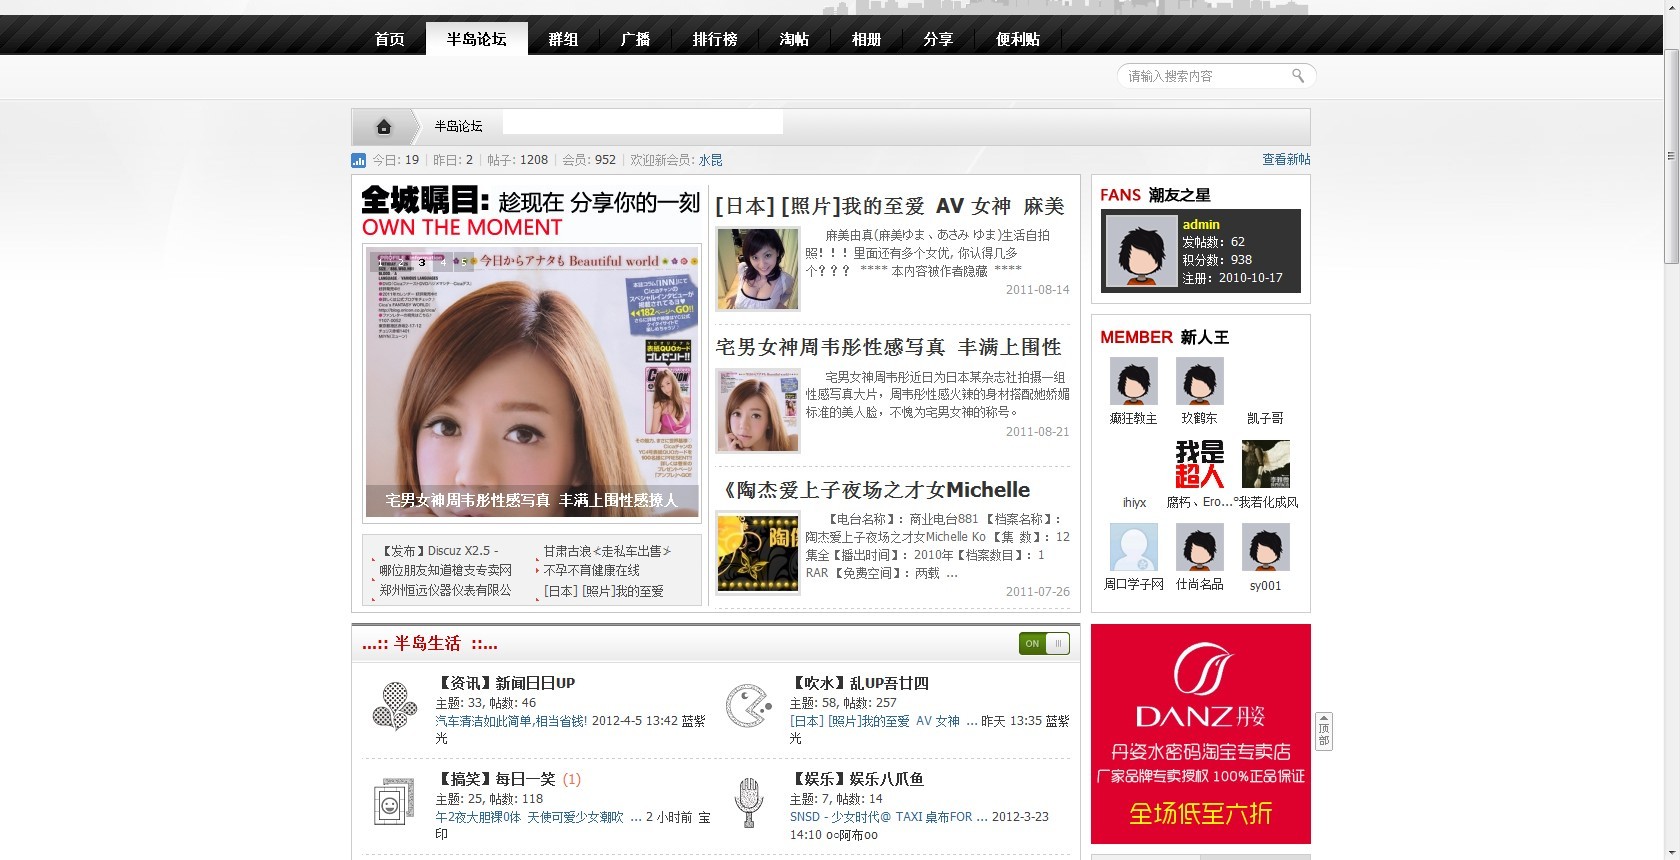Open the 【搞笑】每日一笑 forum icon
1680x860 pixels.
click(x=394, y=801)
